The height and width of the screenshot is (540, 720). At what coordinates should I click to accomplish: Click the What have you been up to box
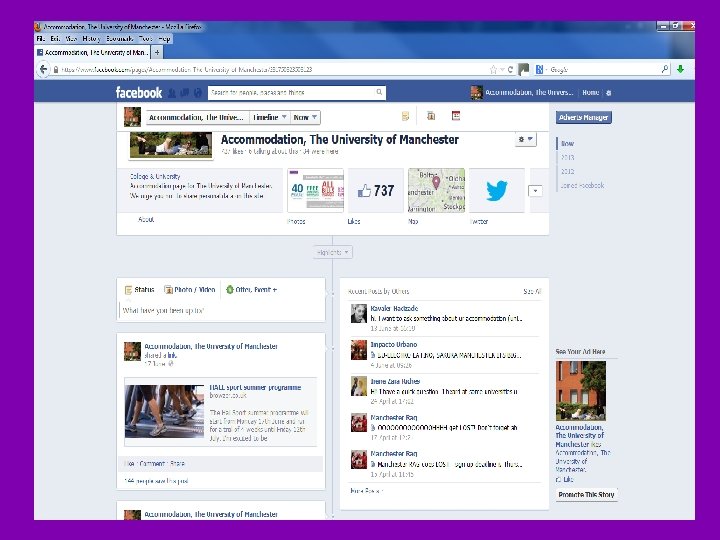coord(221,310)
